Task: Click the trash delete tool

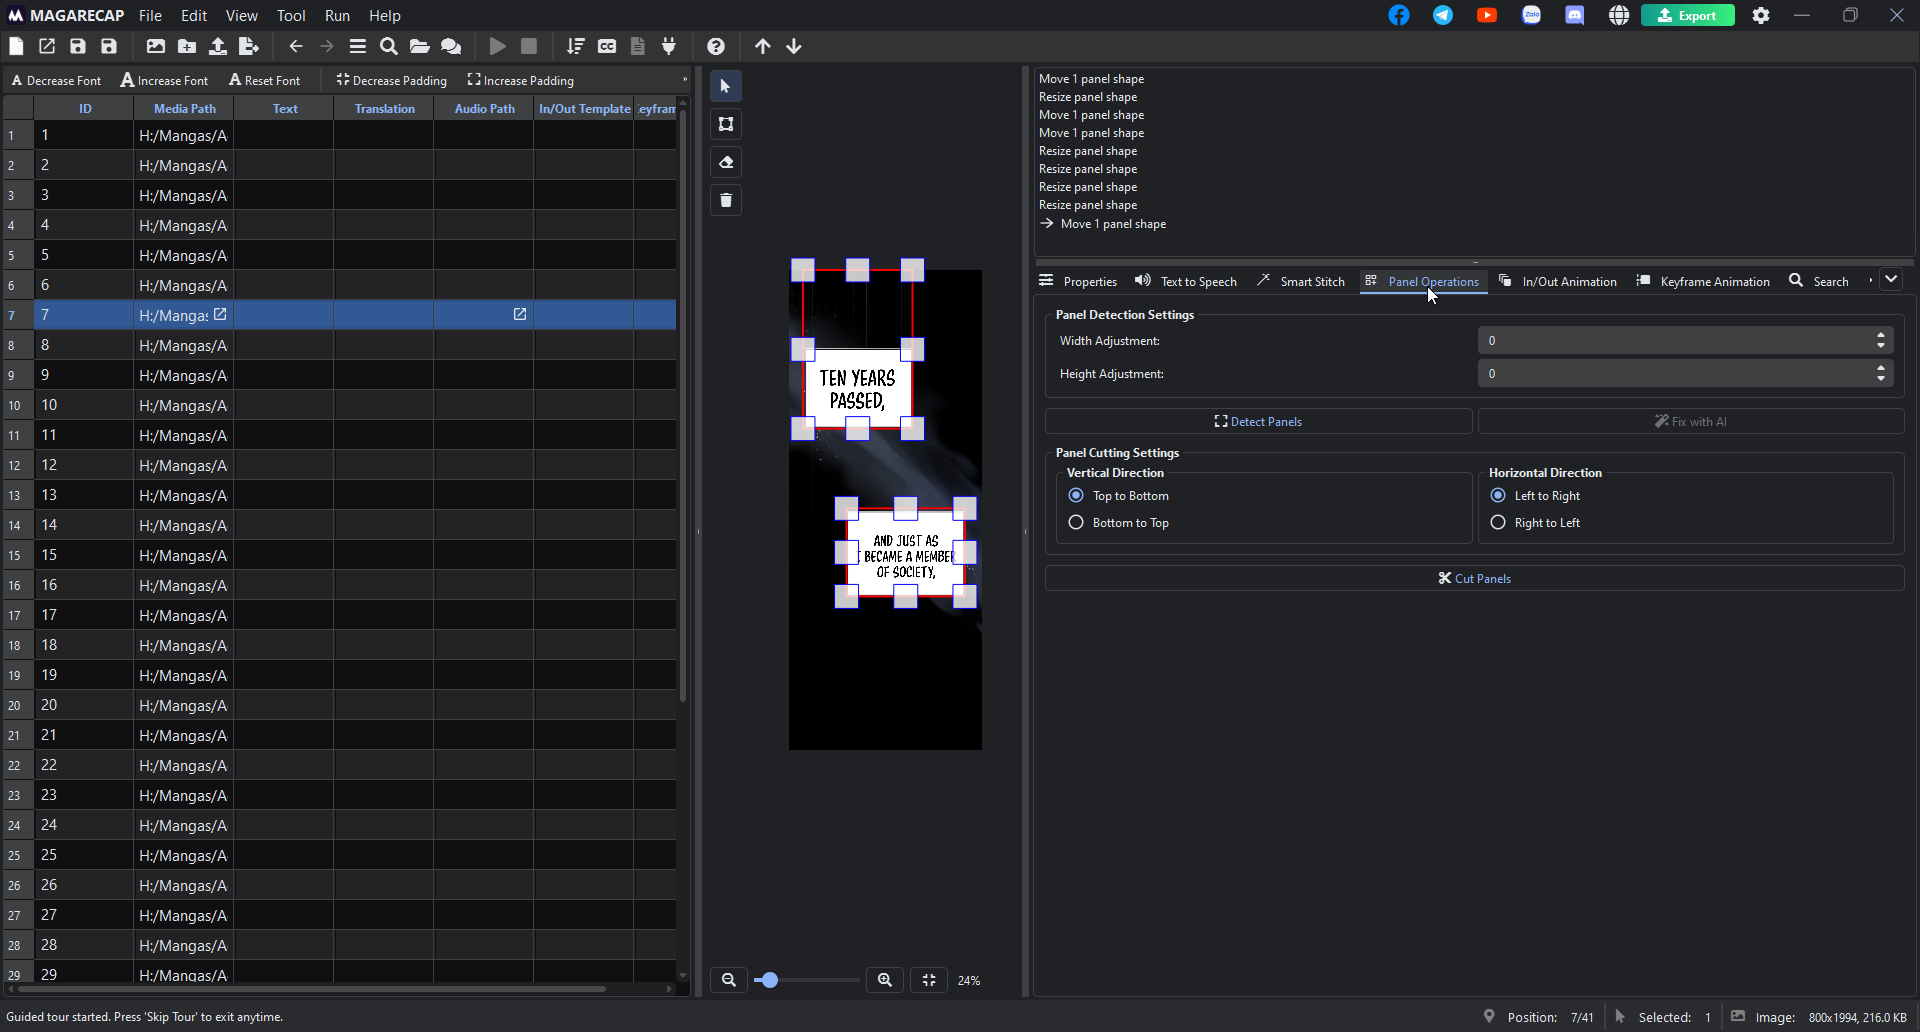Action: coord(726,200)
